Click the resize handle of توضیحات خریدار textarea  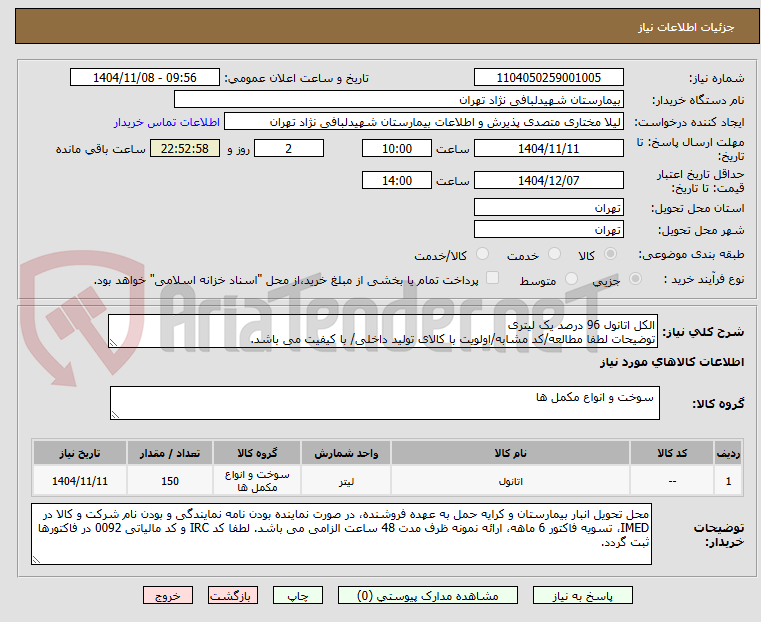click(36, 560)
